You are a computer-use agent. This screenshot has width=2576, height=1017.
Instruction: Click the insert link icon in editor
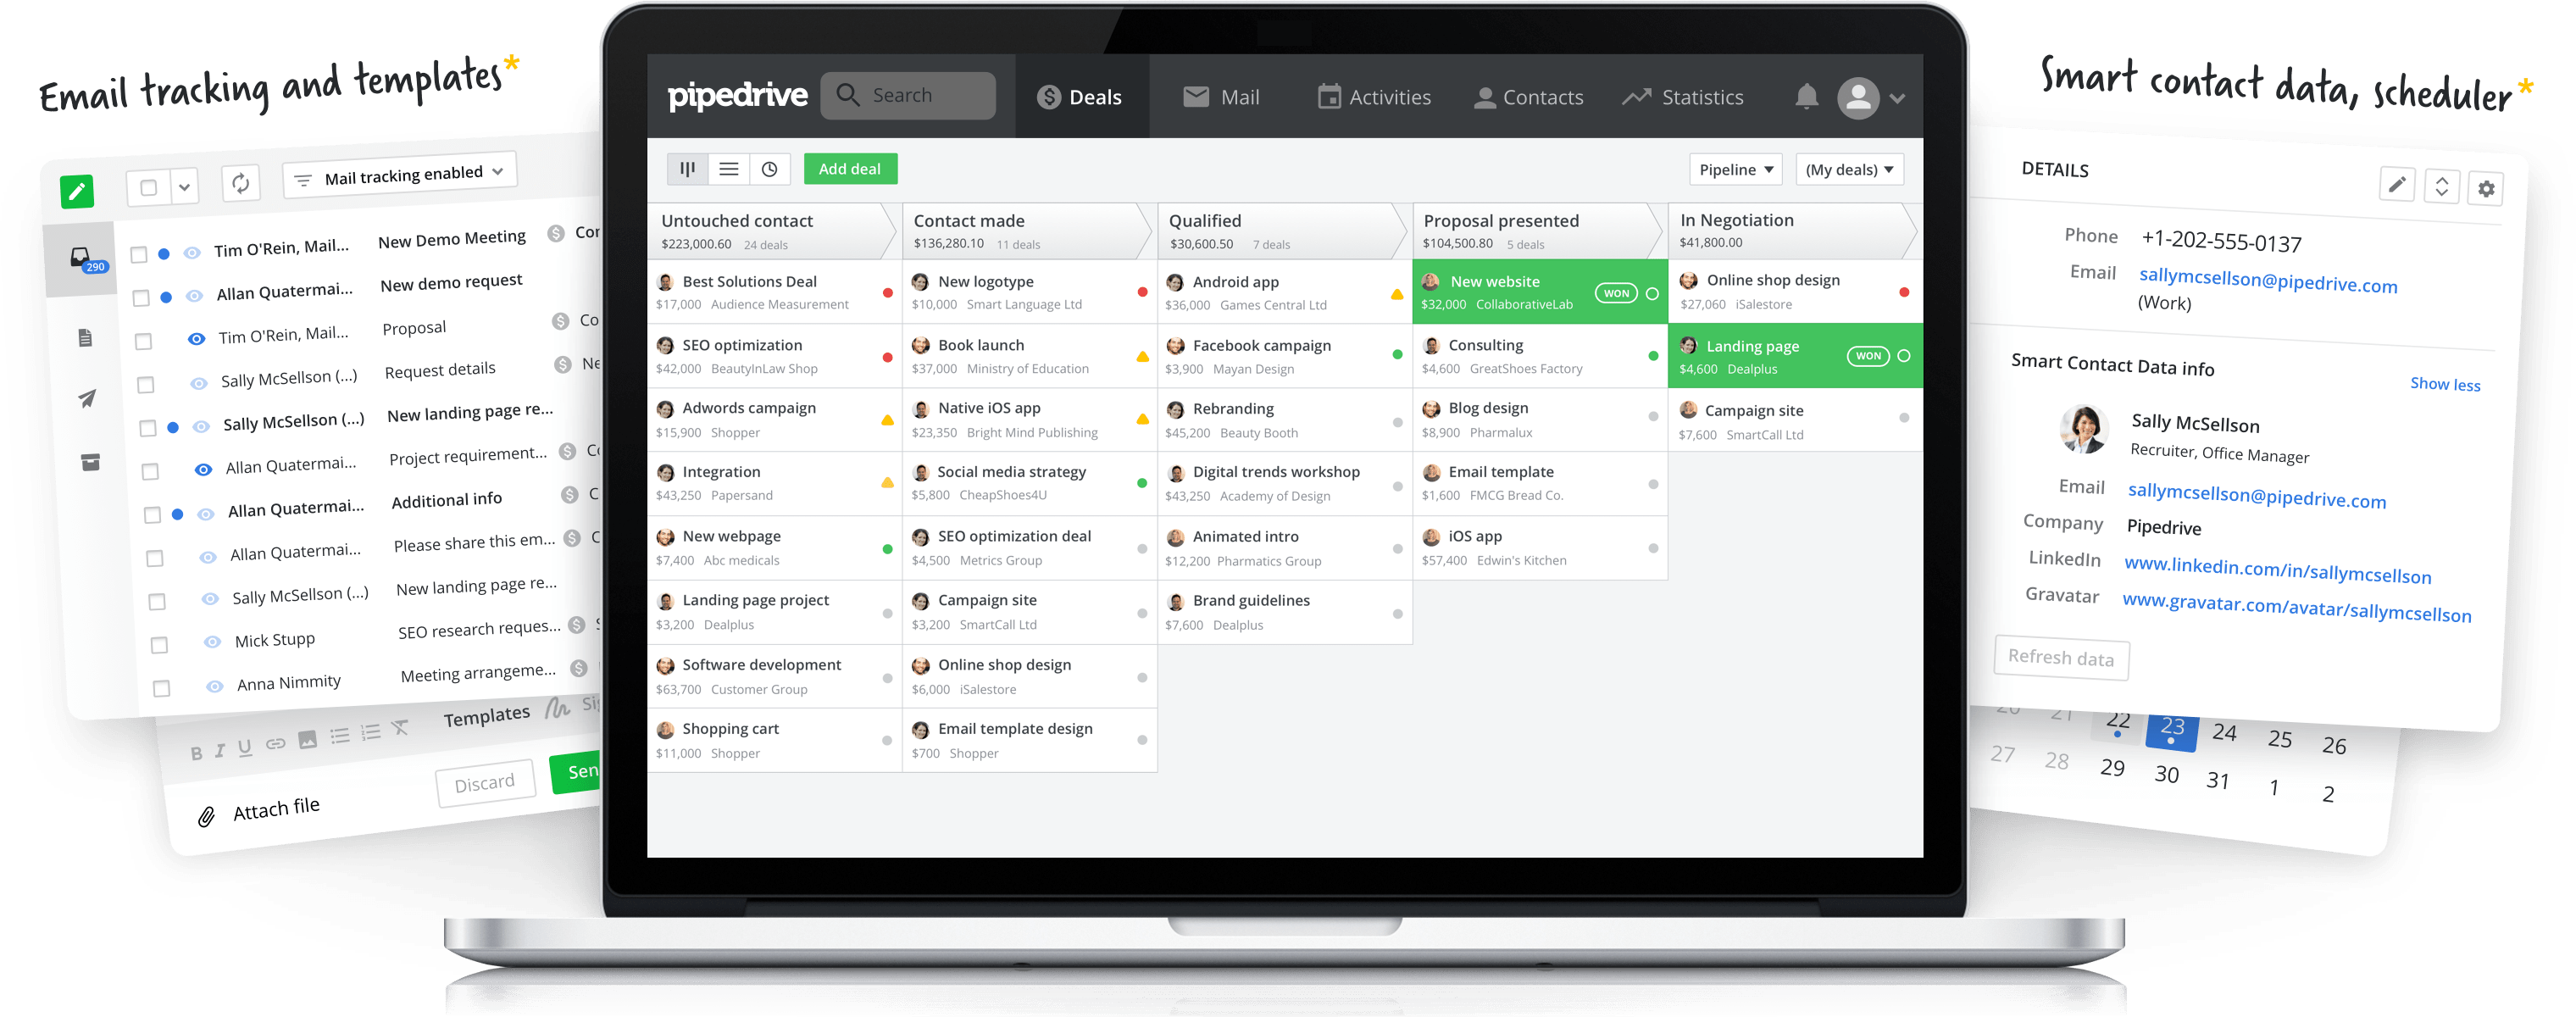276,743
